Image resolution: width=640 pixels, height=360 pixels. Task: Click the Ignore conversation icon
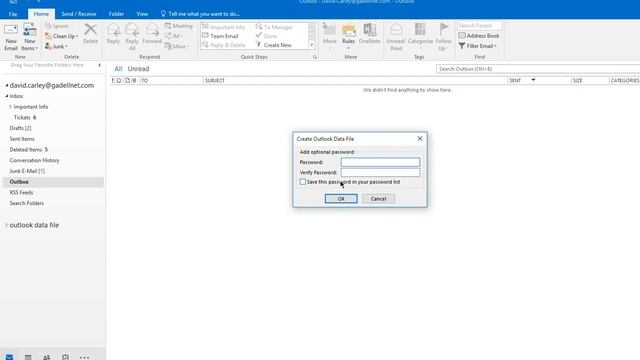pos(48,26)
